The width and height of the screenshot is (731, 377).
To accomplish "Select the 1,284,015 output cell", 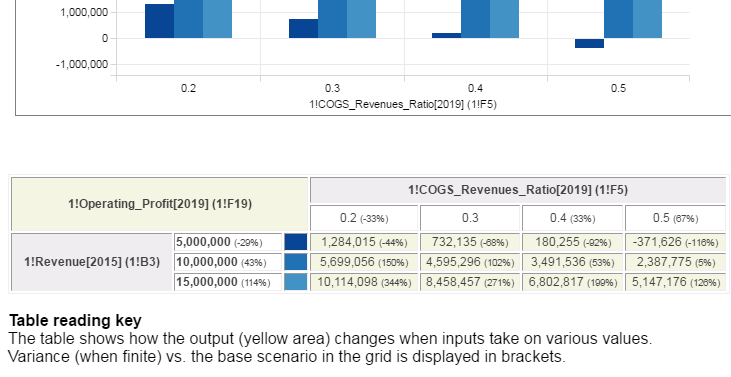I will tap(364, 242).
